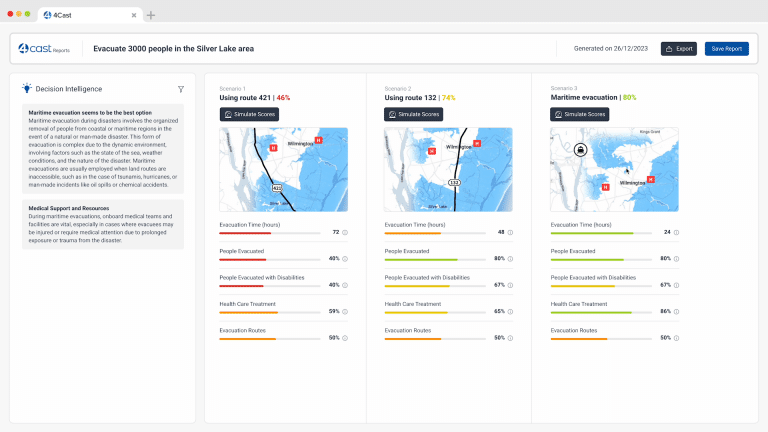Click info icon beside Scenario 1 Evacuation Routes
The image size is (768, 432).
coord(344,338)
